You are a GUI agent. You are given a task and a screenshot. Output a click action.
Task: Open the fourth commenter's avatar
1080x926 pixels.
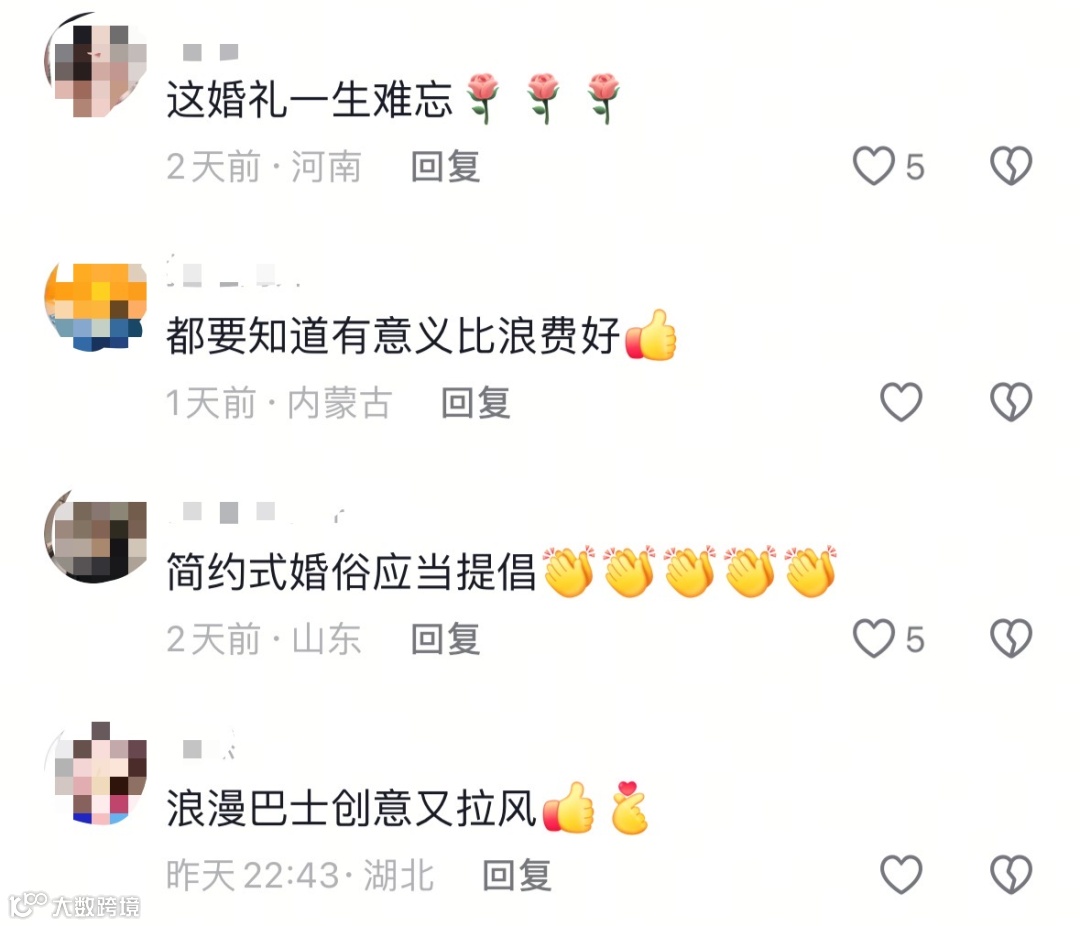coord(95,773)
